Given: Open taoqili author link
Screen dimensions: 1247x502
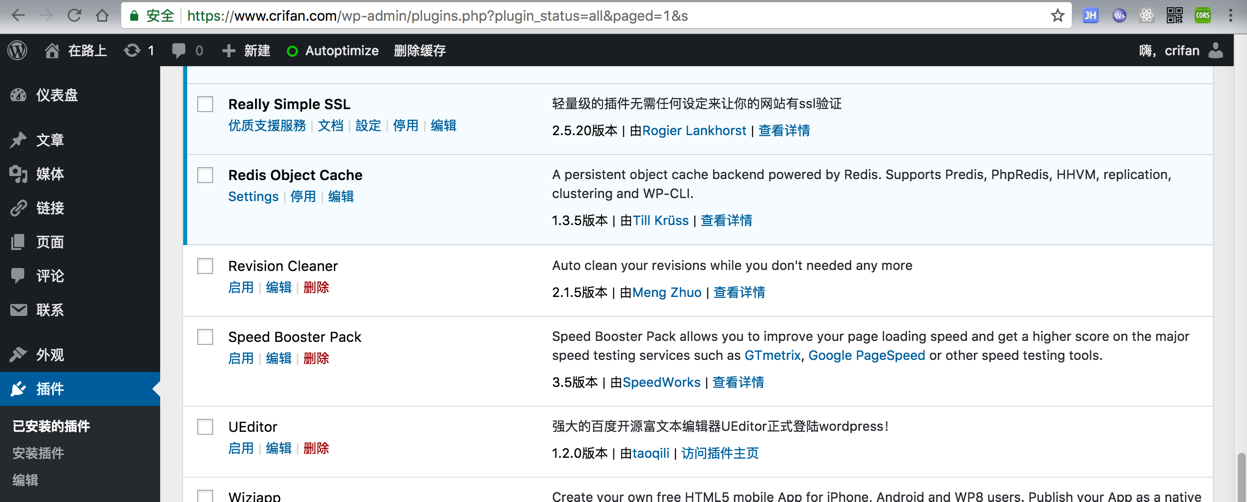Looking at the screenshot, I should [651, 454].
